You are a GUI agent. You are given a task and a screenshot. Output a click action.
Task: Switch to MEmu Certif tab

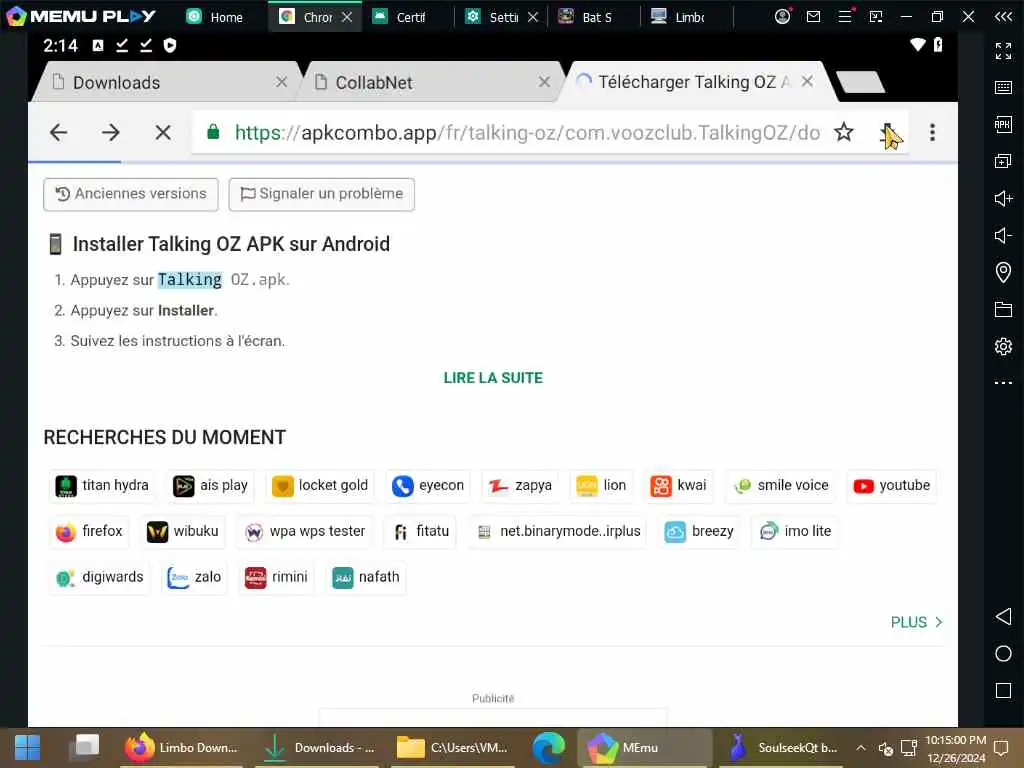400,17
